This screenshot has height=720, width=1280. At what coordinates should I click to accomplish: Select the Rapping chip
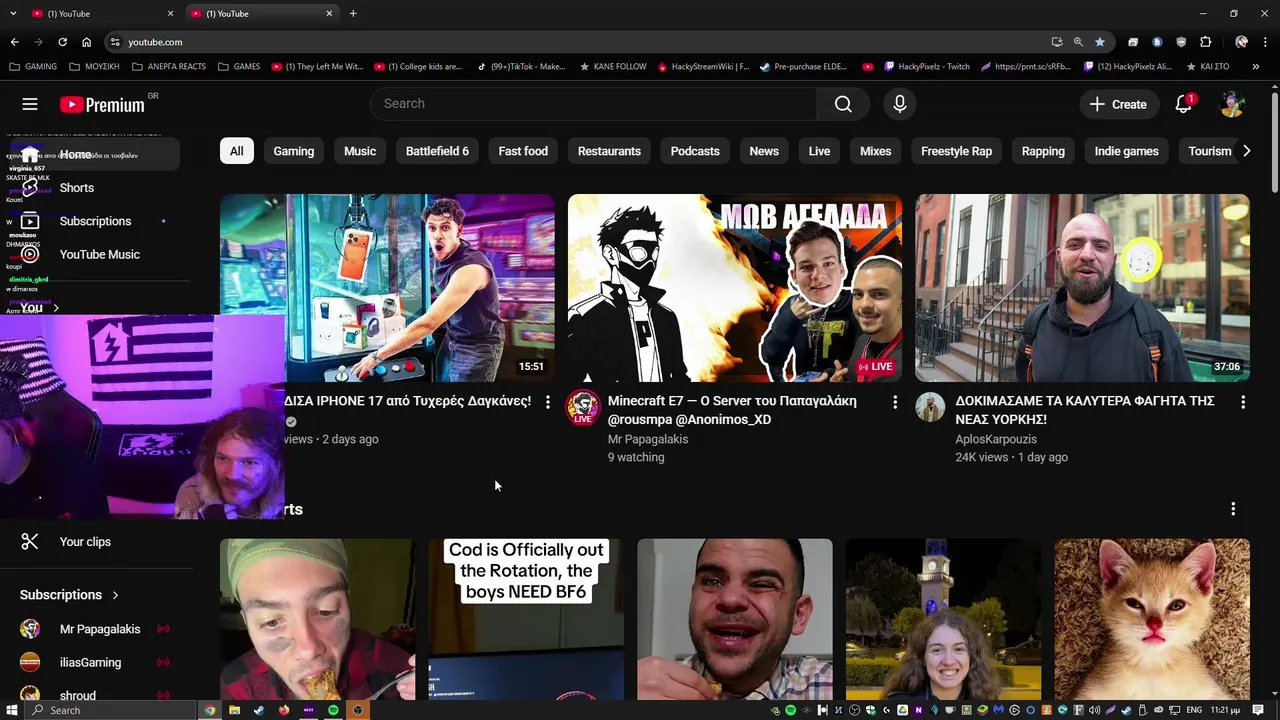coord(1043,151)
